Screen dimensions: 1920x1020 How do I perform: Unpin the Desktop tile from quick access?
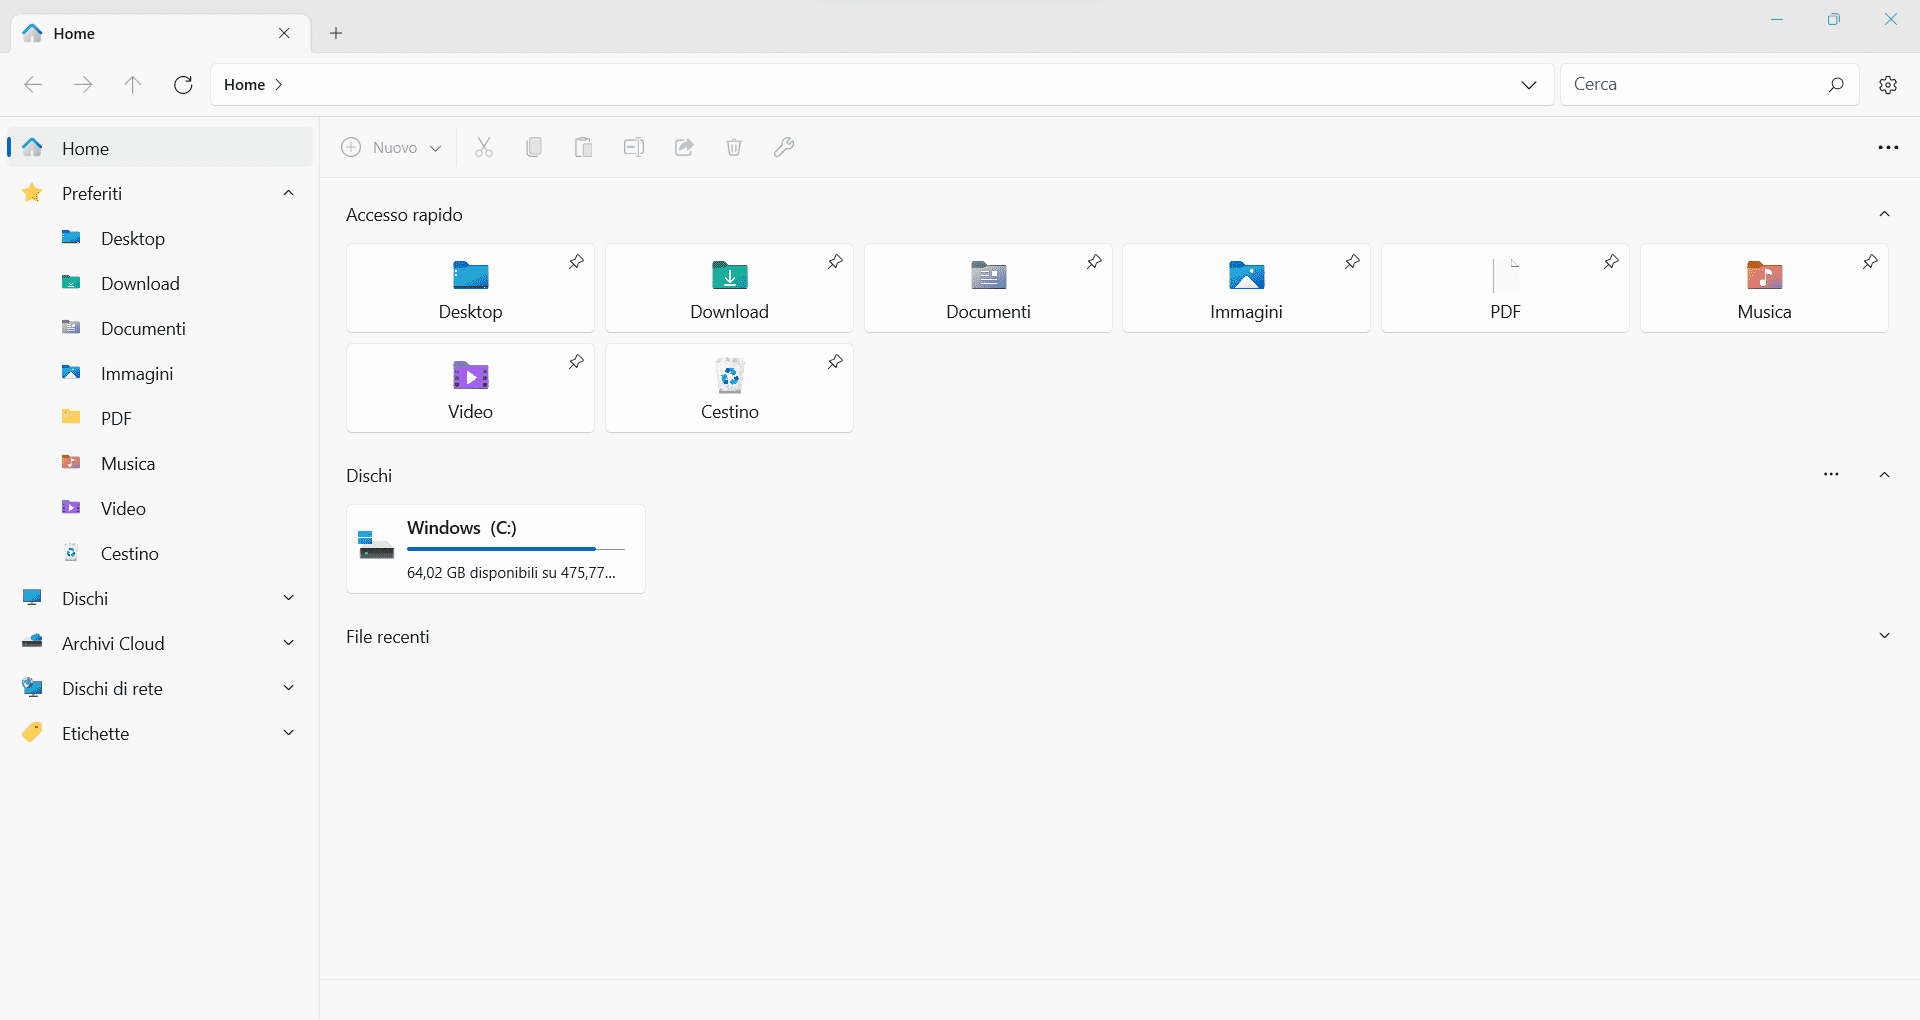click(576, 262)
